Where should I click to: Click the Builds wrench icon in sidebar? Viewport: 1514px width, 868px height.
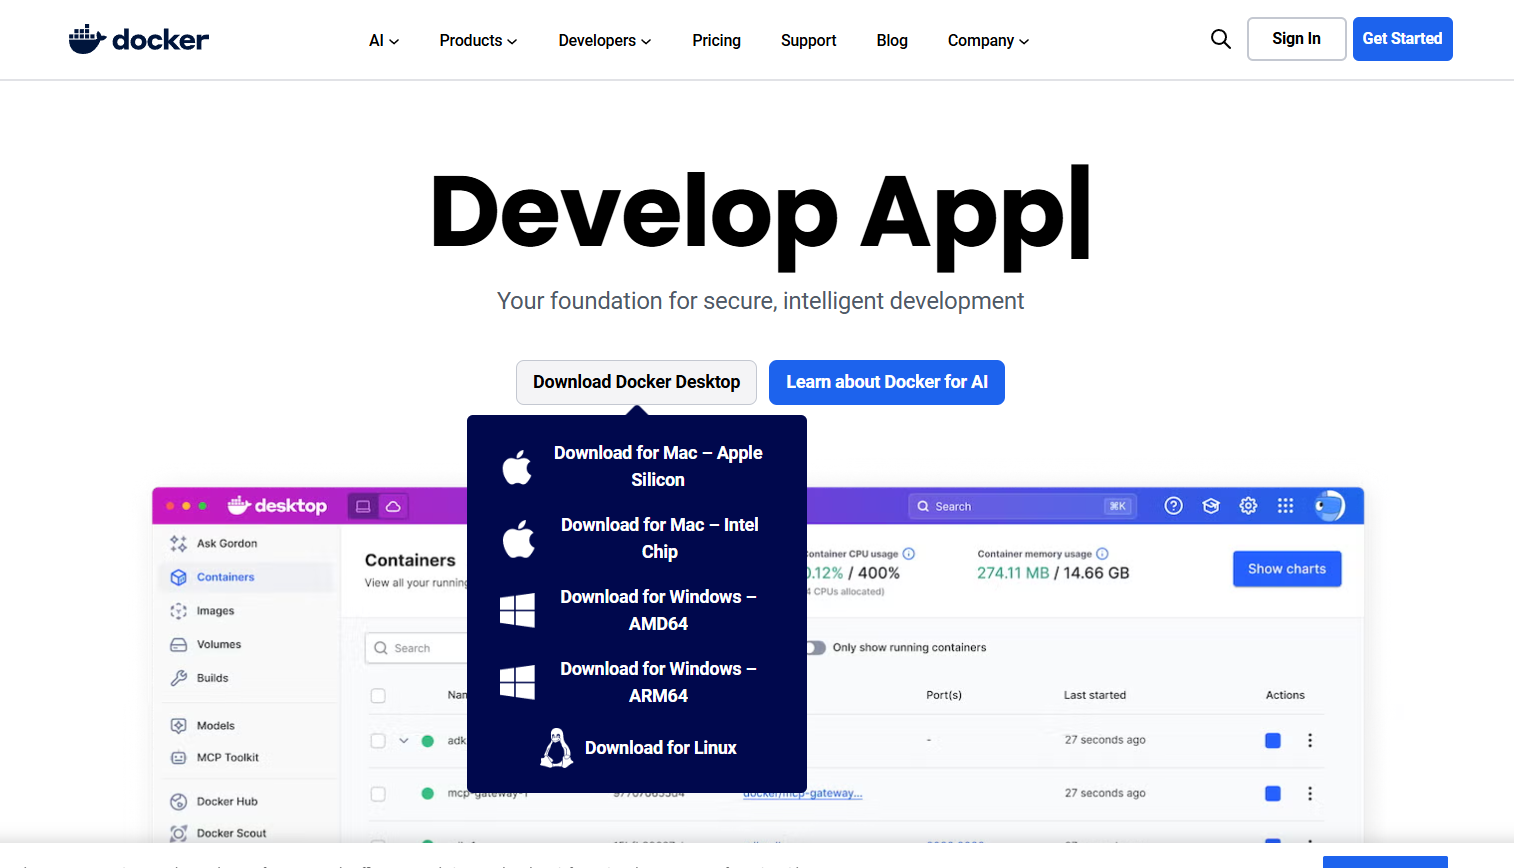point(178,678)
